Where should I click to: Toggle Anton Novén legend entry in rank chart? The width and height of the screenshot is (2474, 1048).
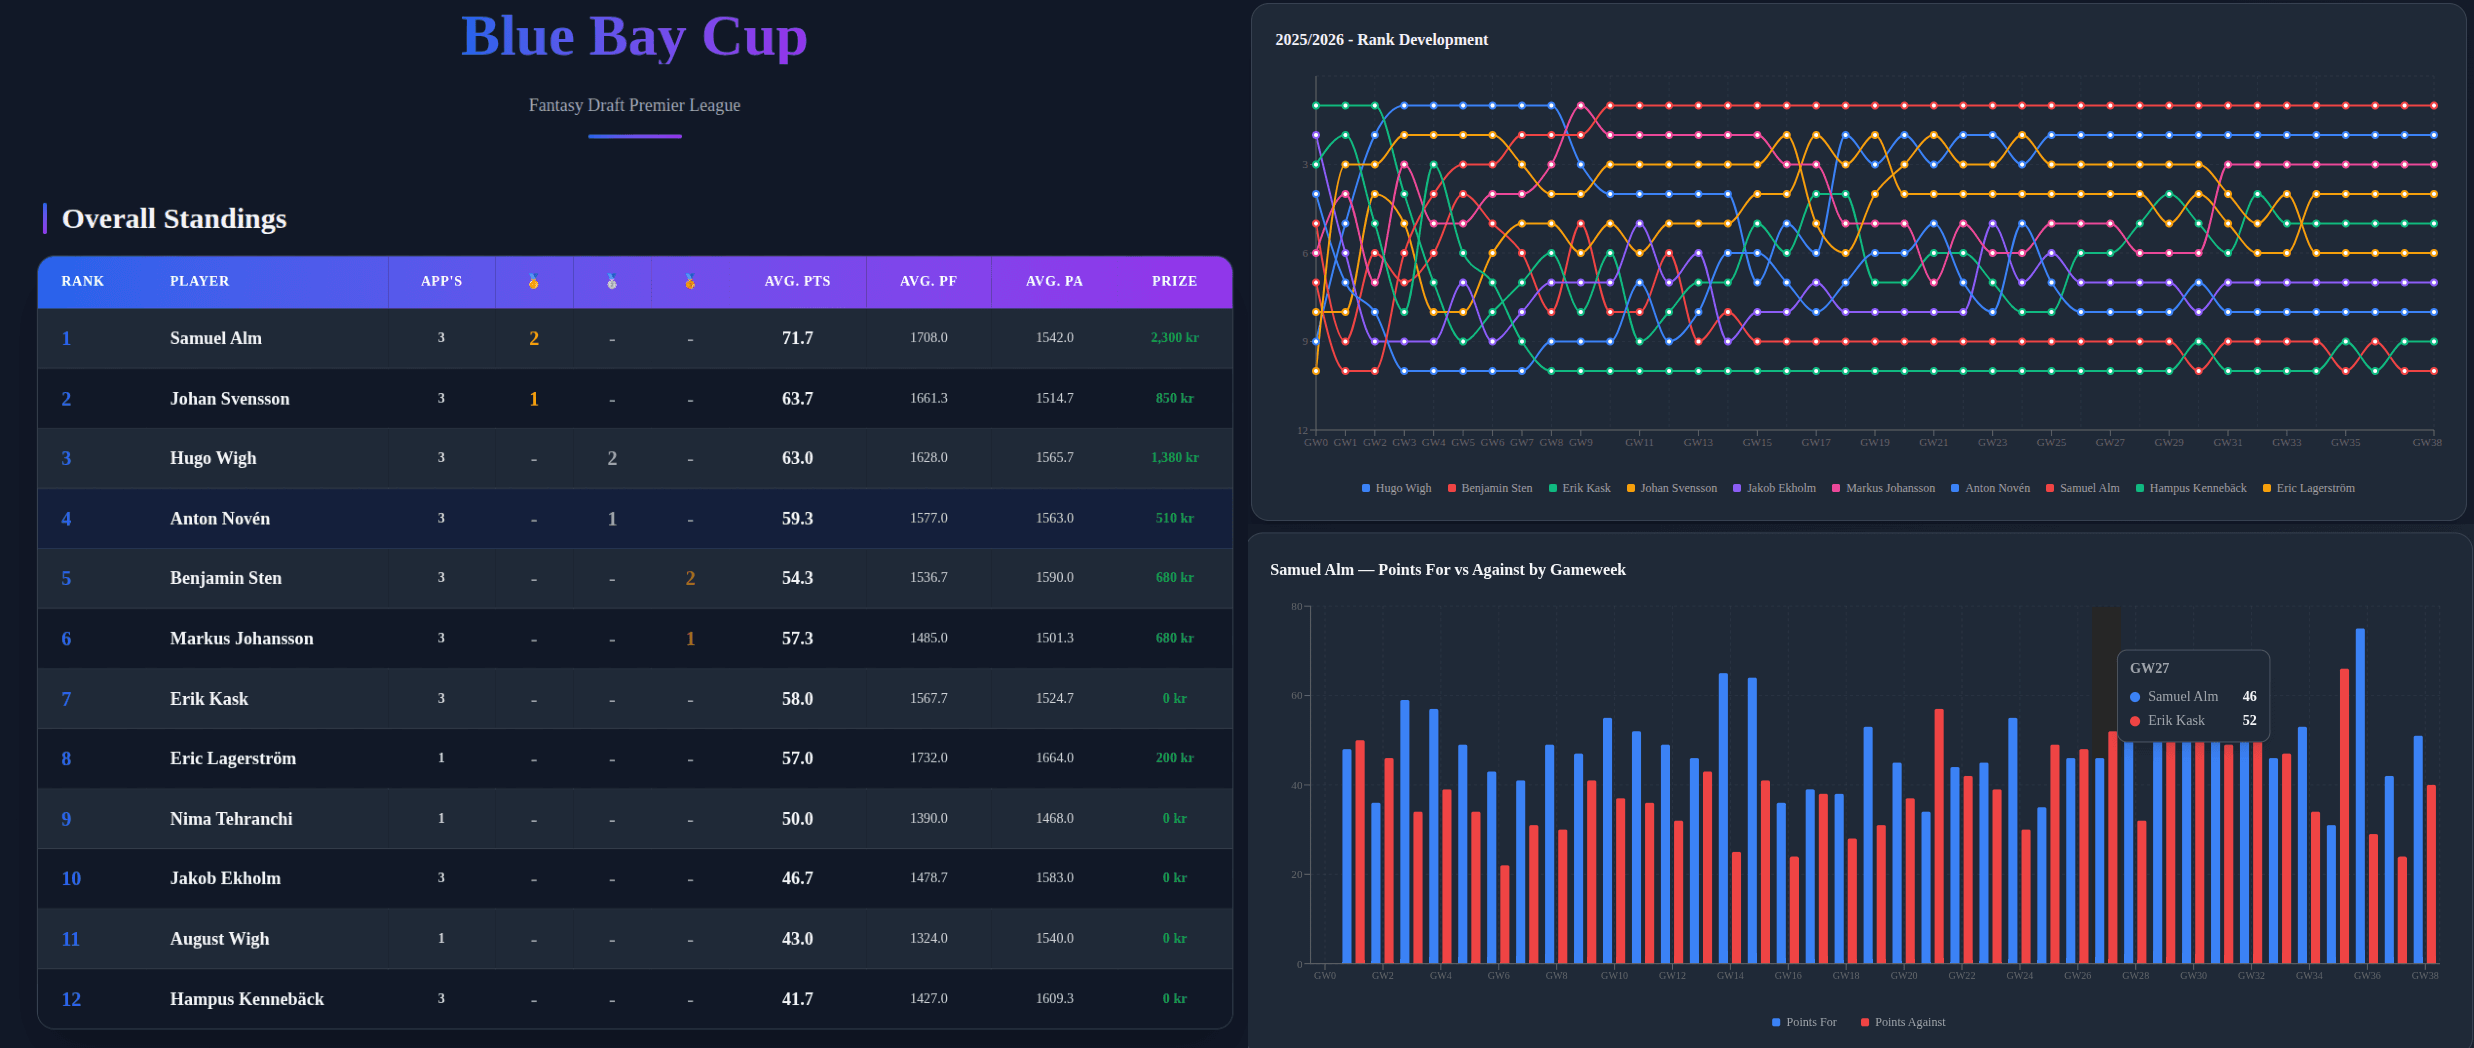pos(1990,488)
